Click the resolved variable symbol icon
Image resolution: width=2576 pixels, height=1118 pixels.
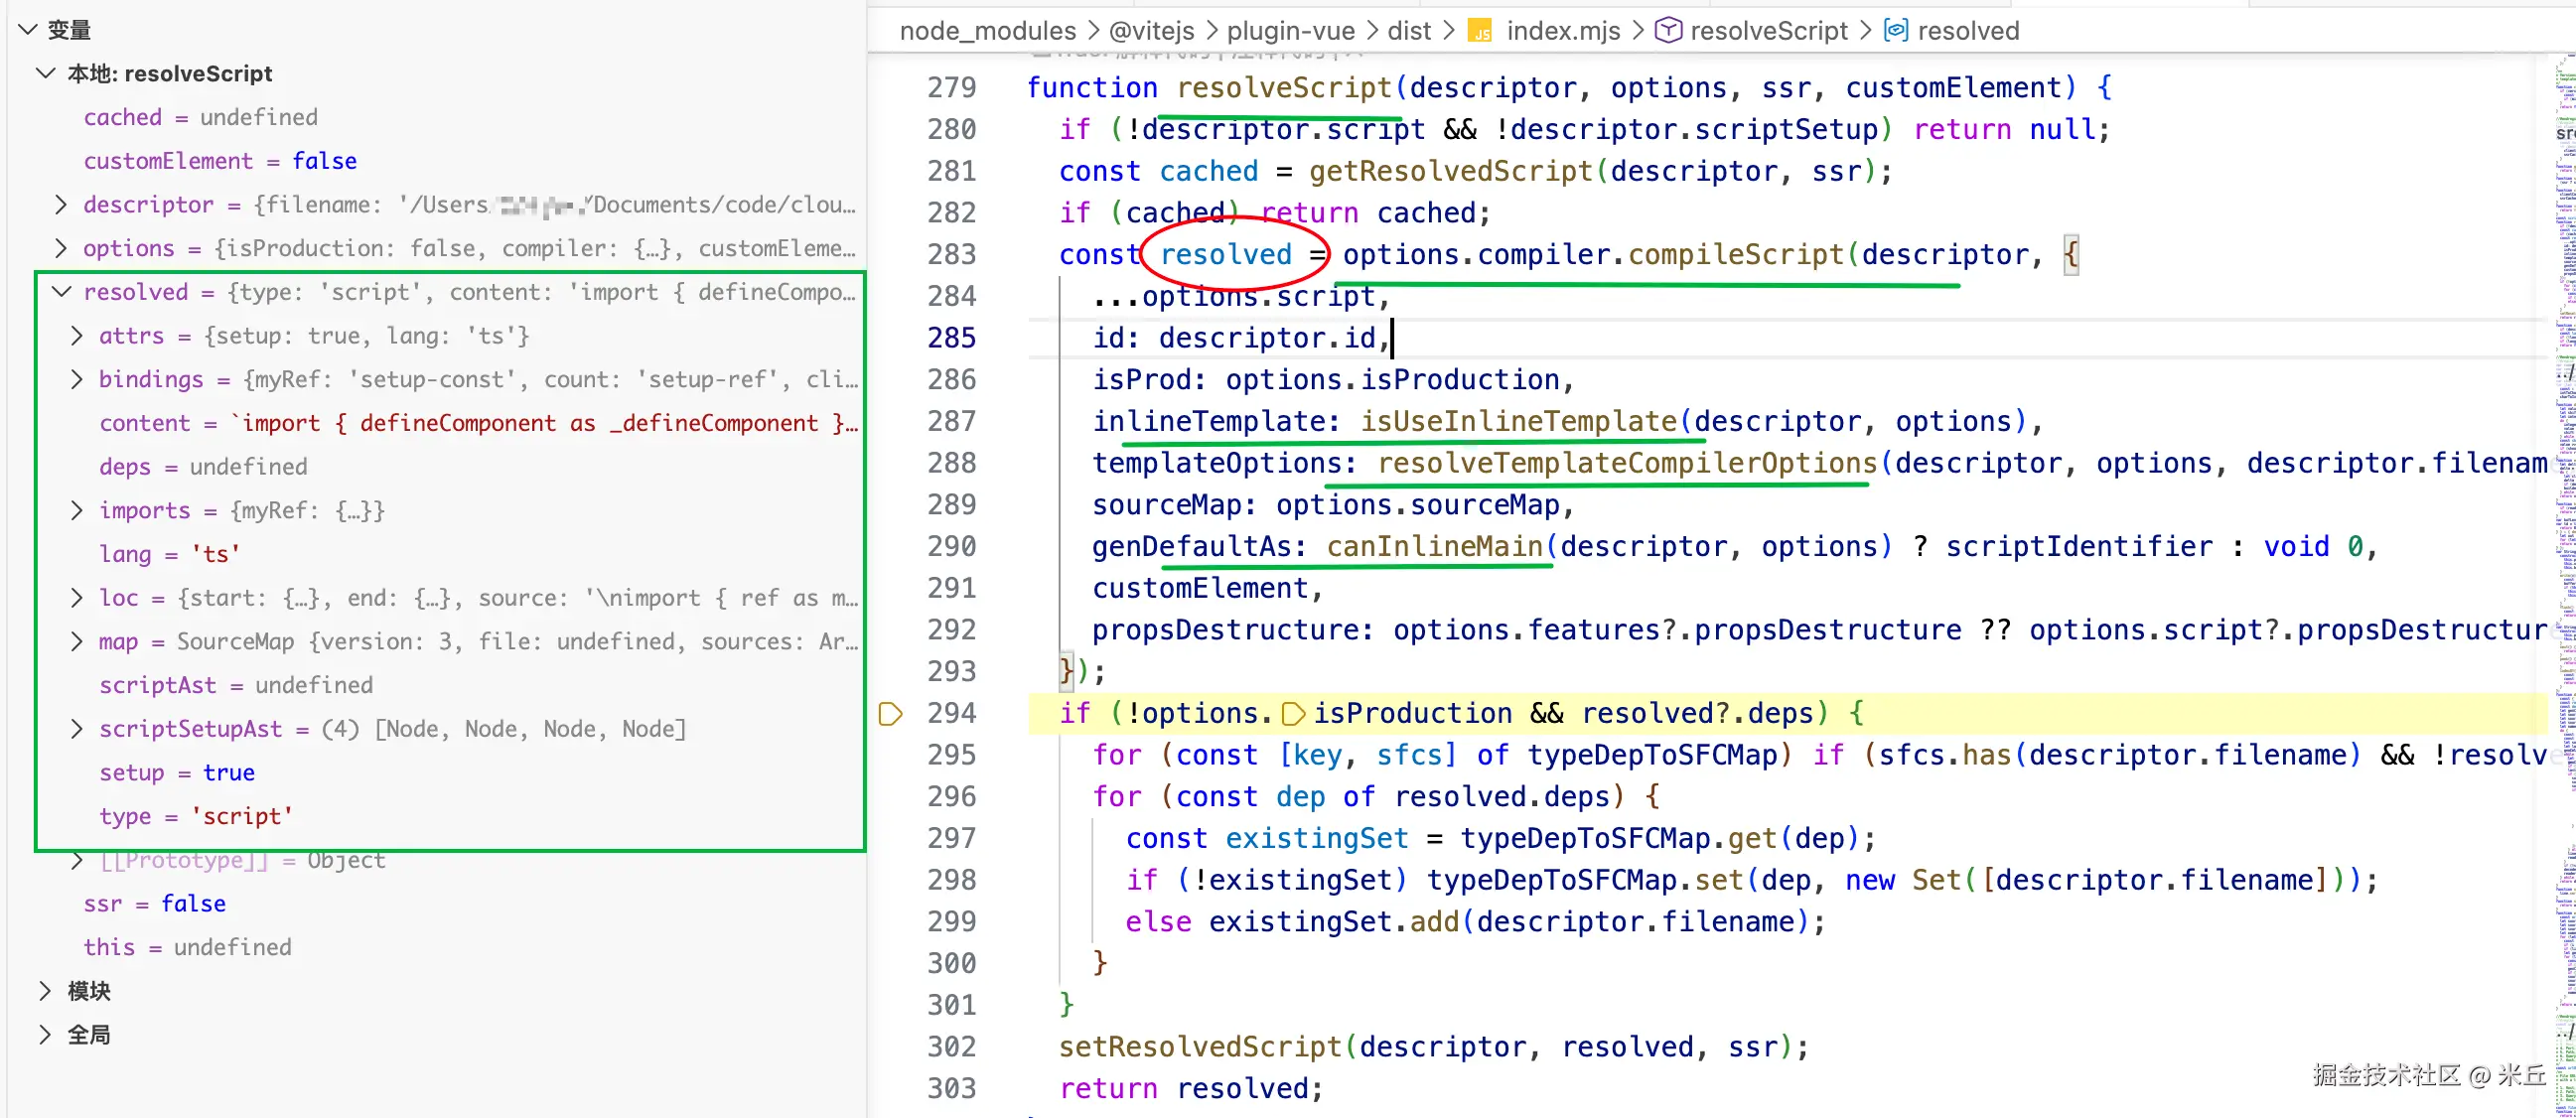coord(1895,31)
